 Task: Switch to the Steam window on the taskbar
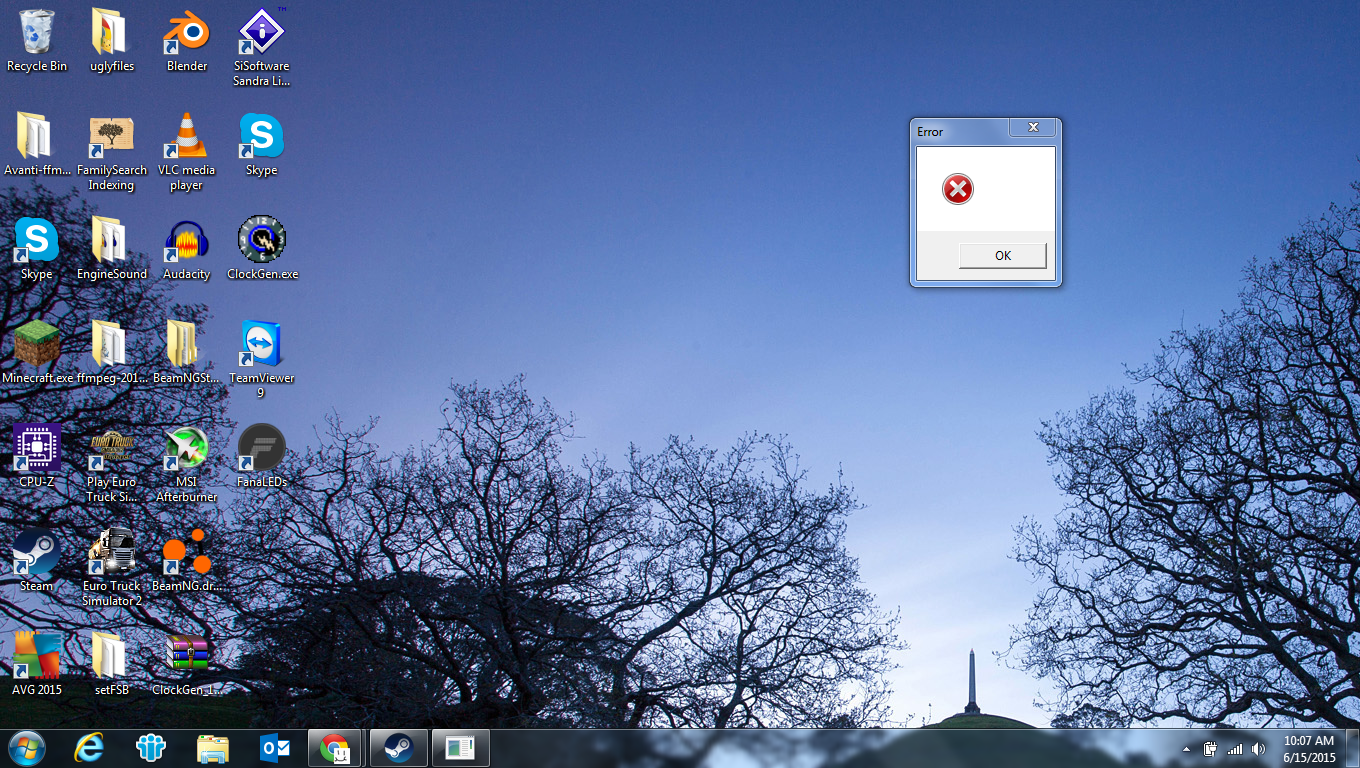398,748
